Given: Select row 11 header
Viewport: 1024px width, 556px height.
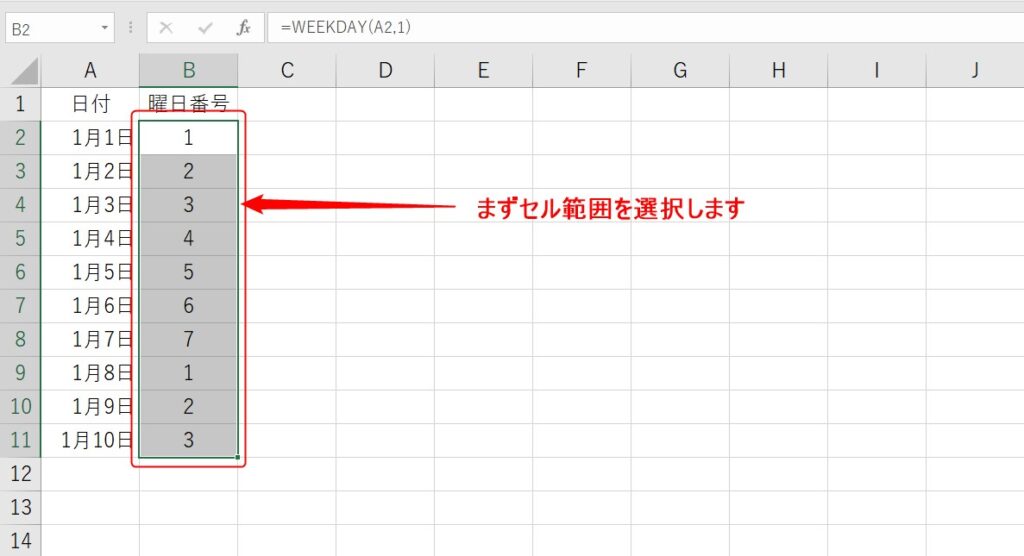Looking at the screenshot, I should point(20,440).
